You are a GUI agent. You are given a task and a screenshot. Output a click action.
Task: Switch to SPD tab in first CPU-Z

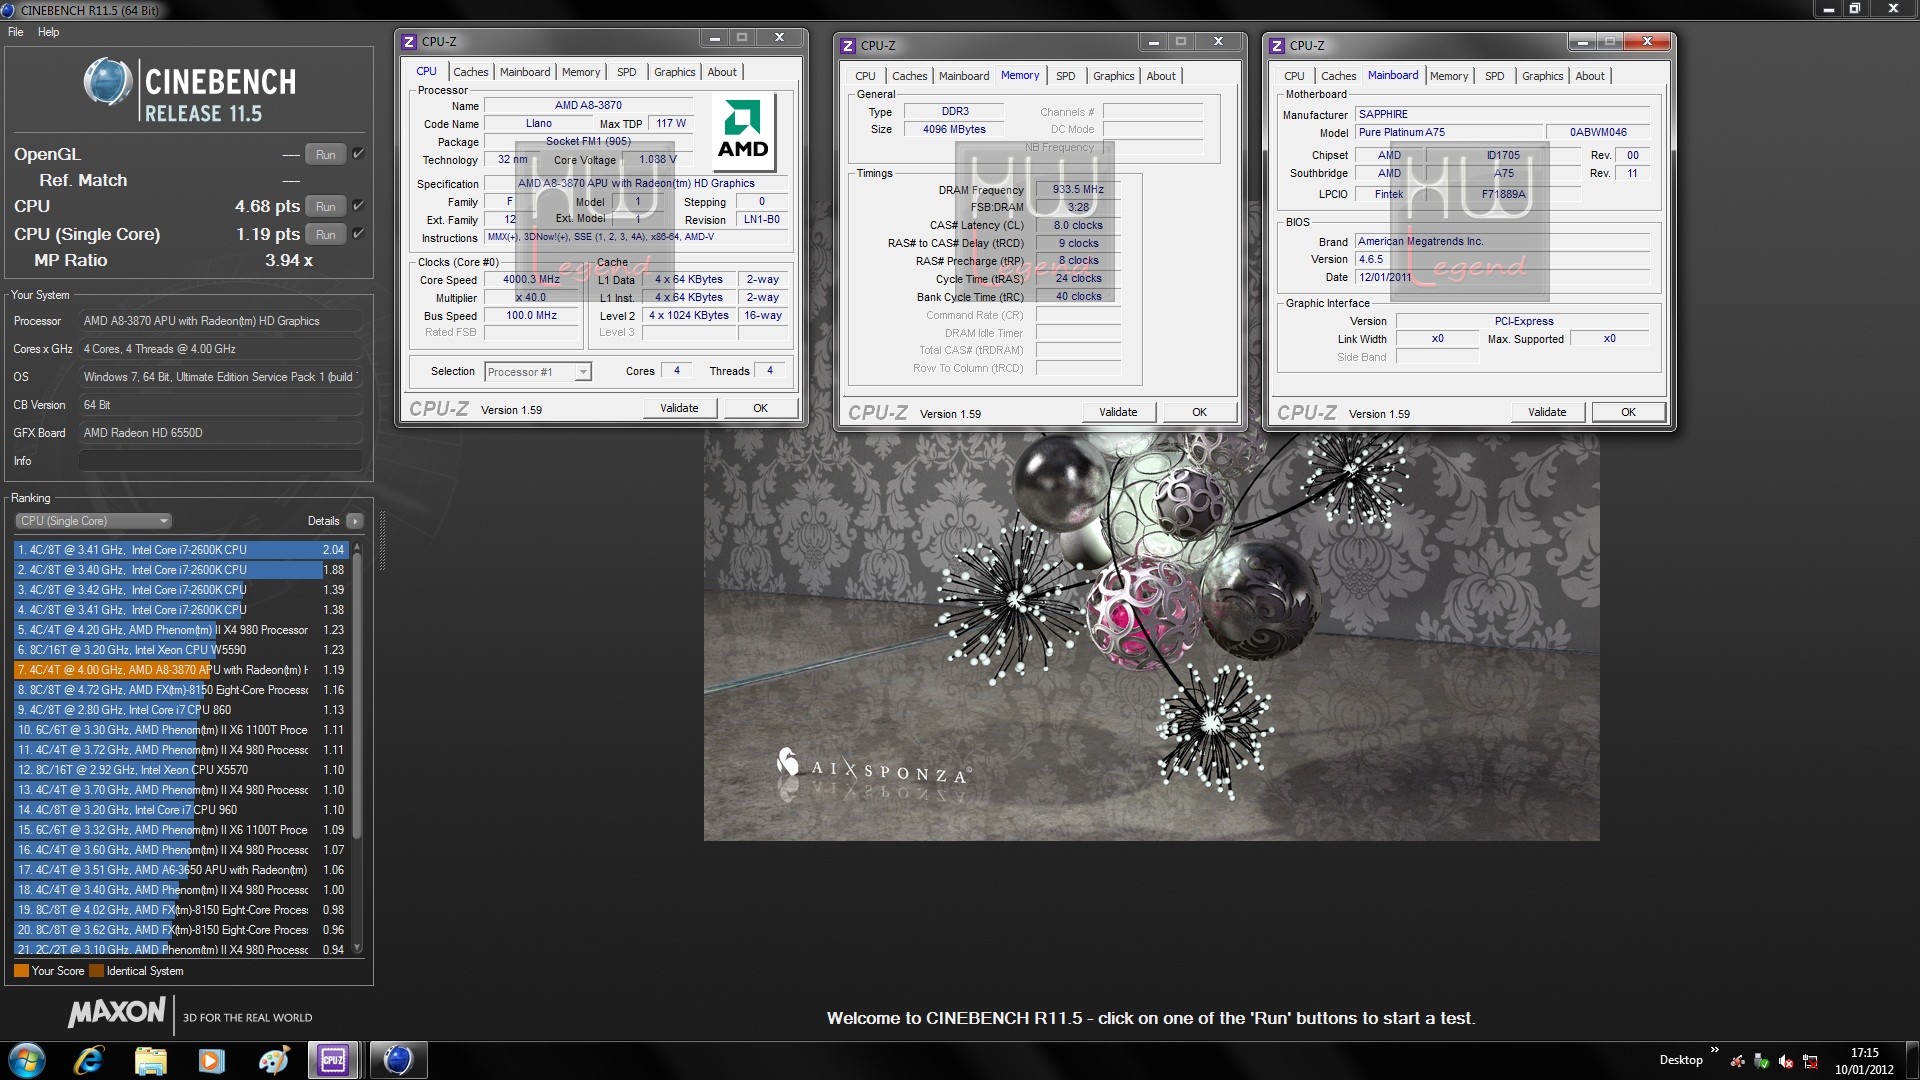(626, 72)
